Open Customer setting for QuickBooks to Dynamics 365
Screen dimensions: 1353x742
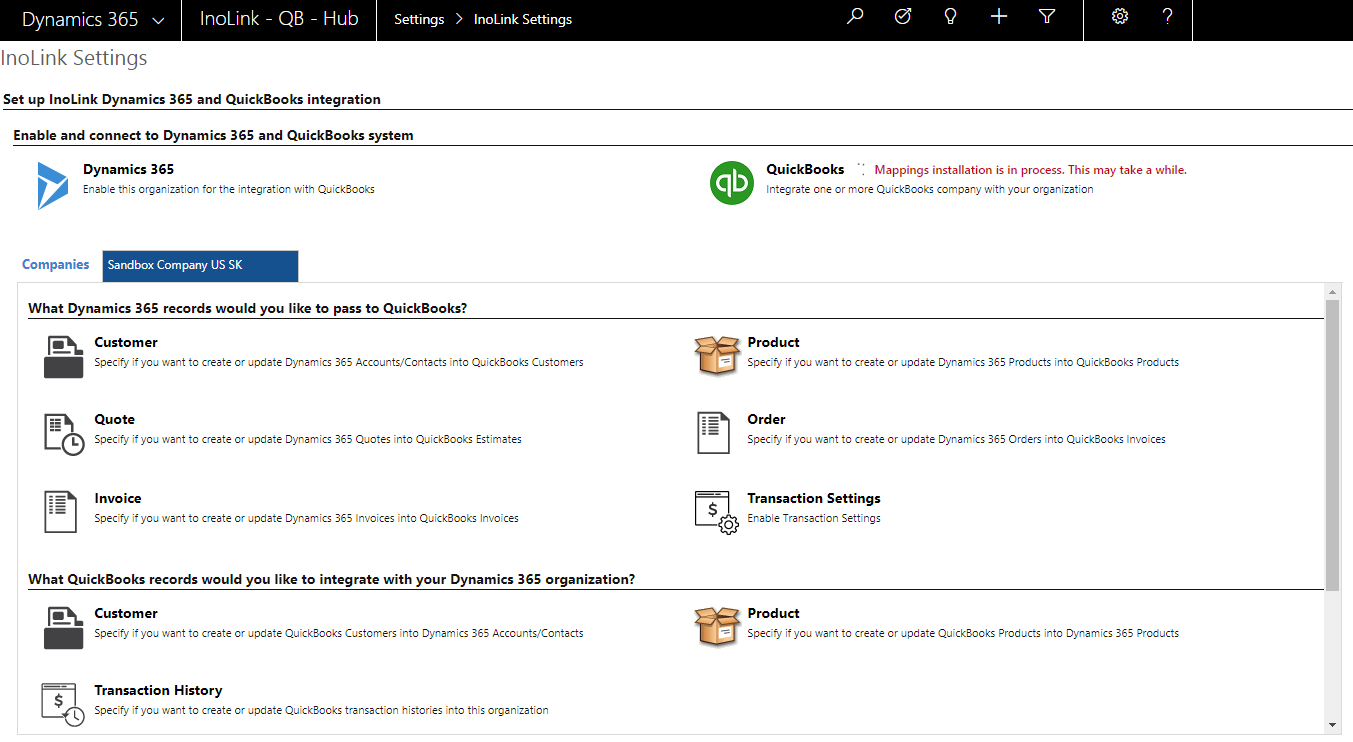click(126, 613)
